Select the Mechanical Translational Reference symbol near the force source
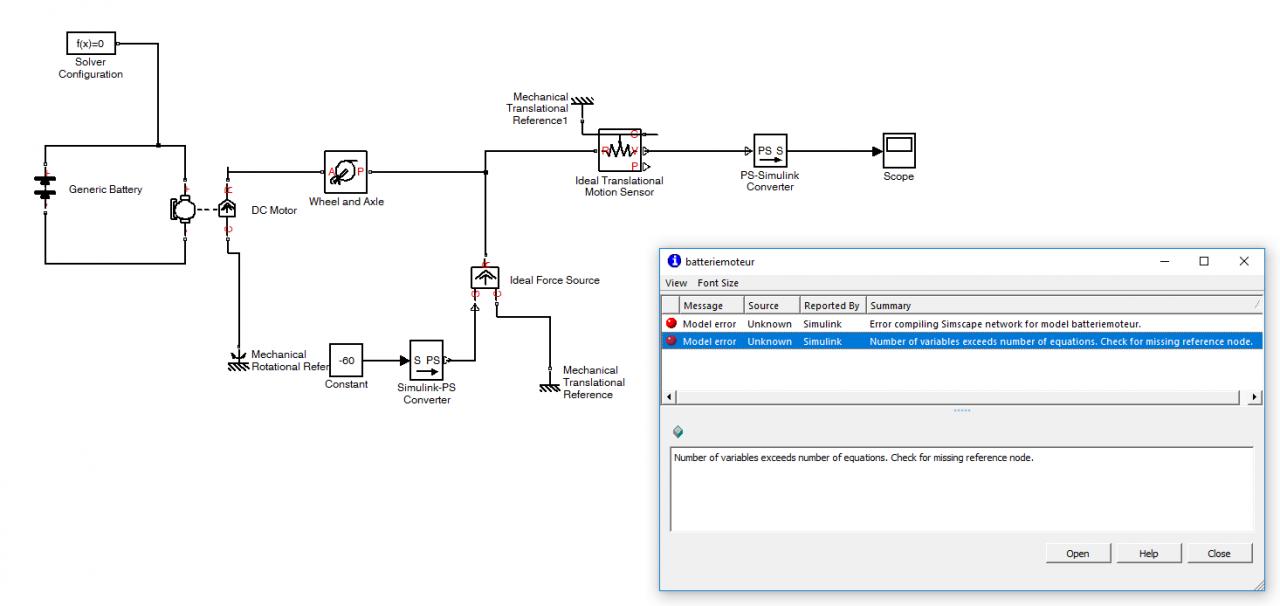Screen dimensions: 1280x606 pos(550,387)
